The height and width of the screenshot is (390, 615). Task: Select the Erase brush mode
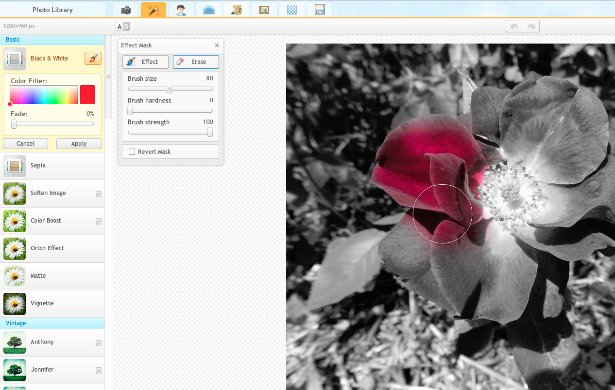(x=196, y=62)
